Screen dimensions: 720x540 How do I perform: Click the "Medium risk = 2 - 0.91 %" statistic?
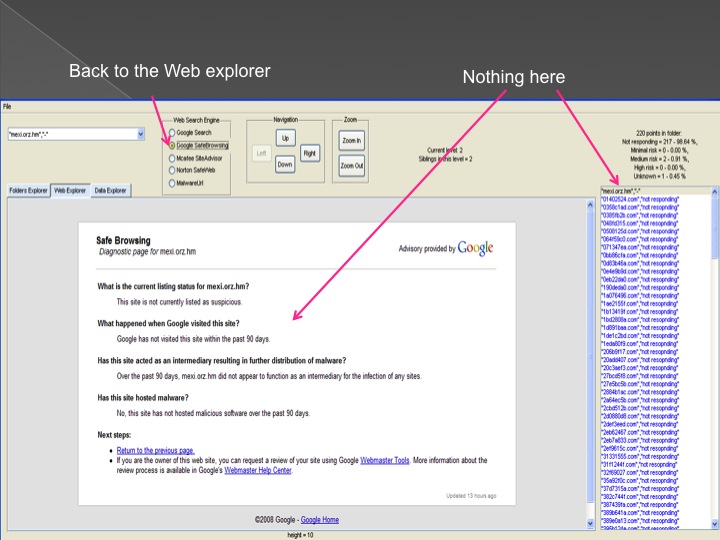pos(659,159)
